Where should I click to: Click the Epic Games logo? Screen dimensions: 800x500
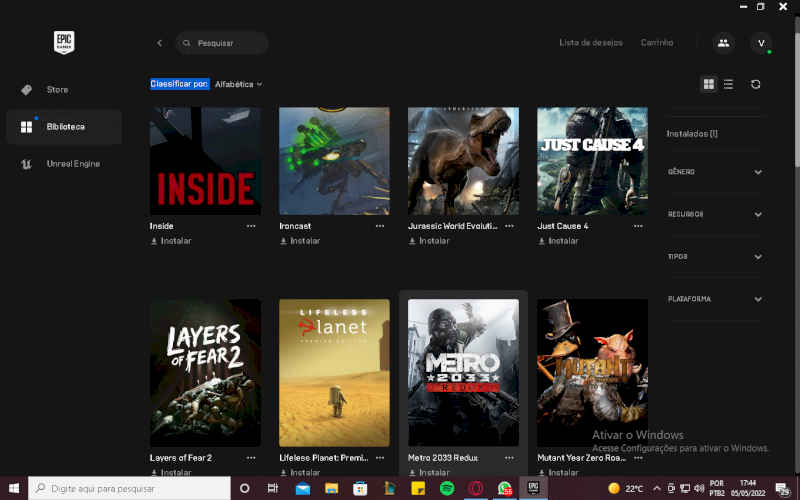[x=64, y=42]
